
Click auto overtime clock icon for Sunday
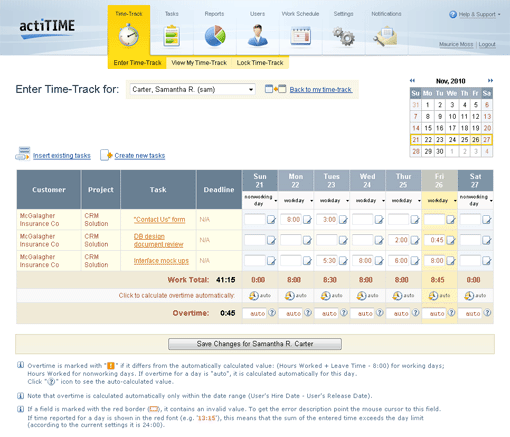pyautogui.click(x=254, y=296)
